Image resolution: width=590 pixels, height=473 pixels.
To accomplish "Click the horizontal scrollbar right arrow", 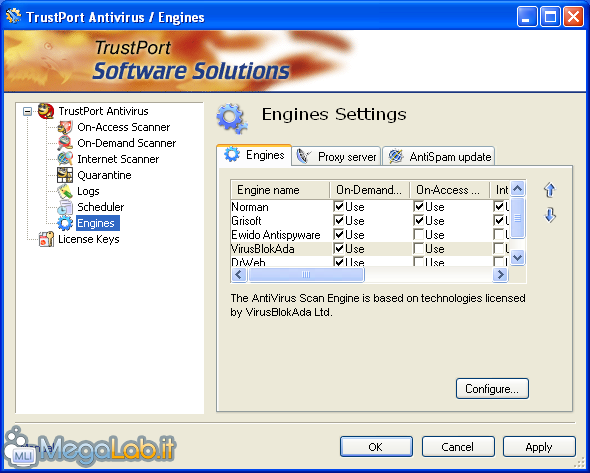I will [x=500, y=274].
